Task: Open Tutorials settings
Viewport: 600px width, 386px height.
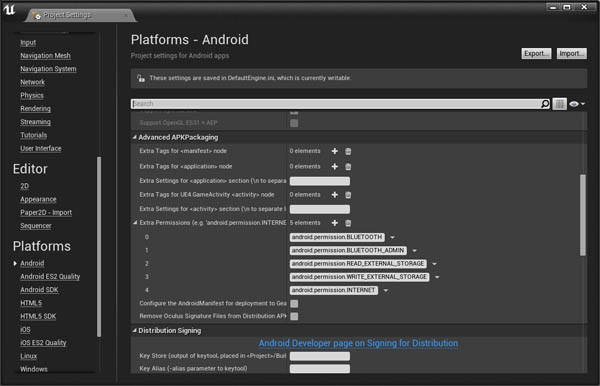Action: [x=34, y=135]
